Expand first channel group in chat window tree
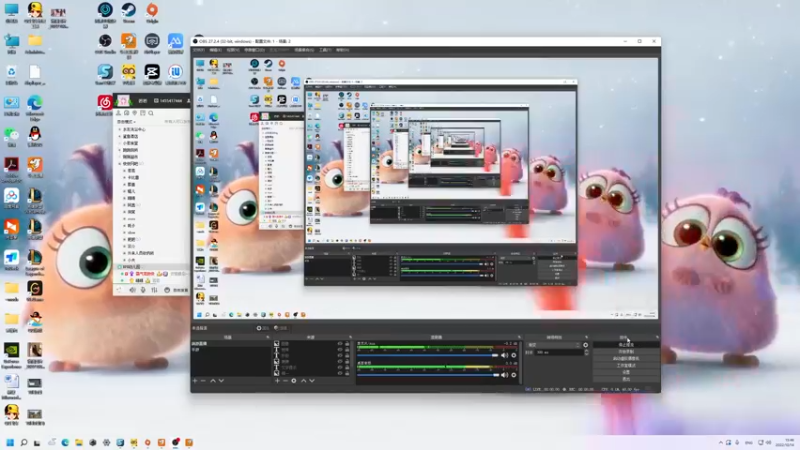The image size is (800, 450). pyautogui.click(x=120, y=130)
